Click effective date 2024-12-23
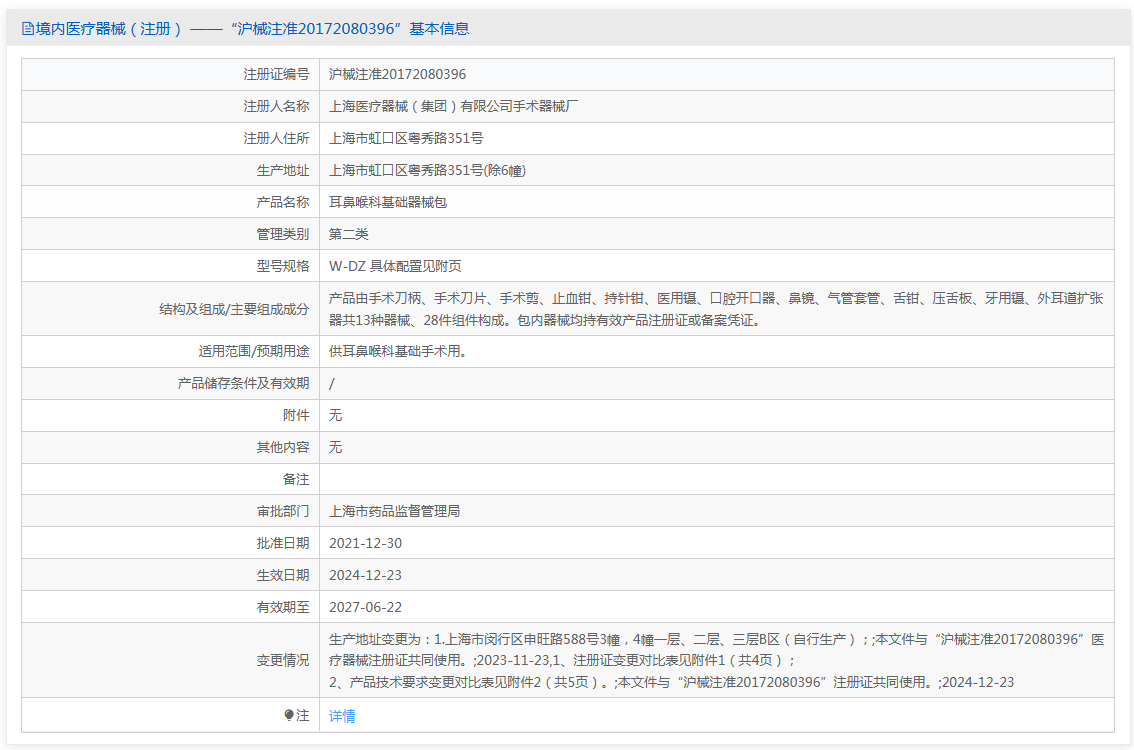Viewport: 1134px width, 750px height. 365,575
